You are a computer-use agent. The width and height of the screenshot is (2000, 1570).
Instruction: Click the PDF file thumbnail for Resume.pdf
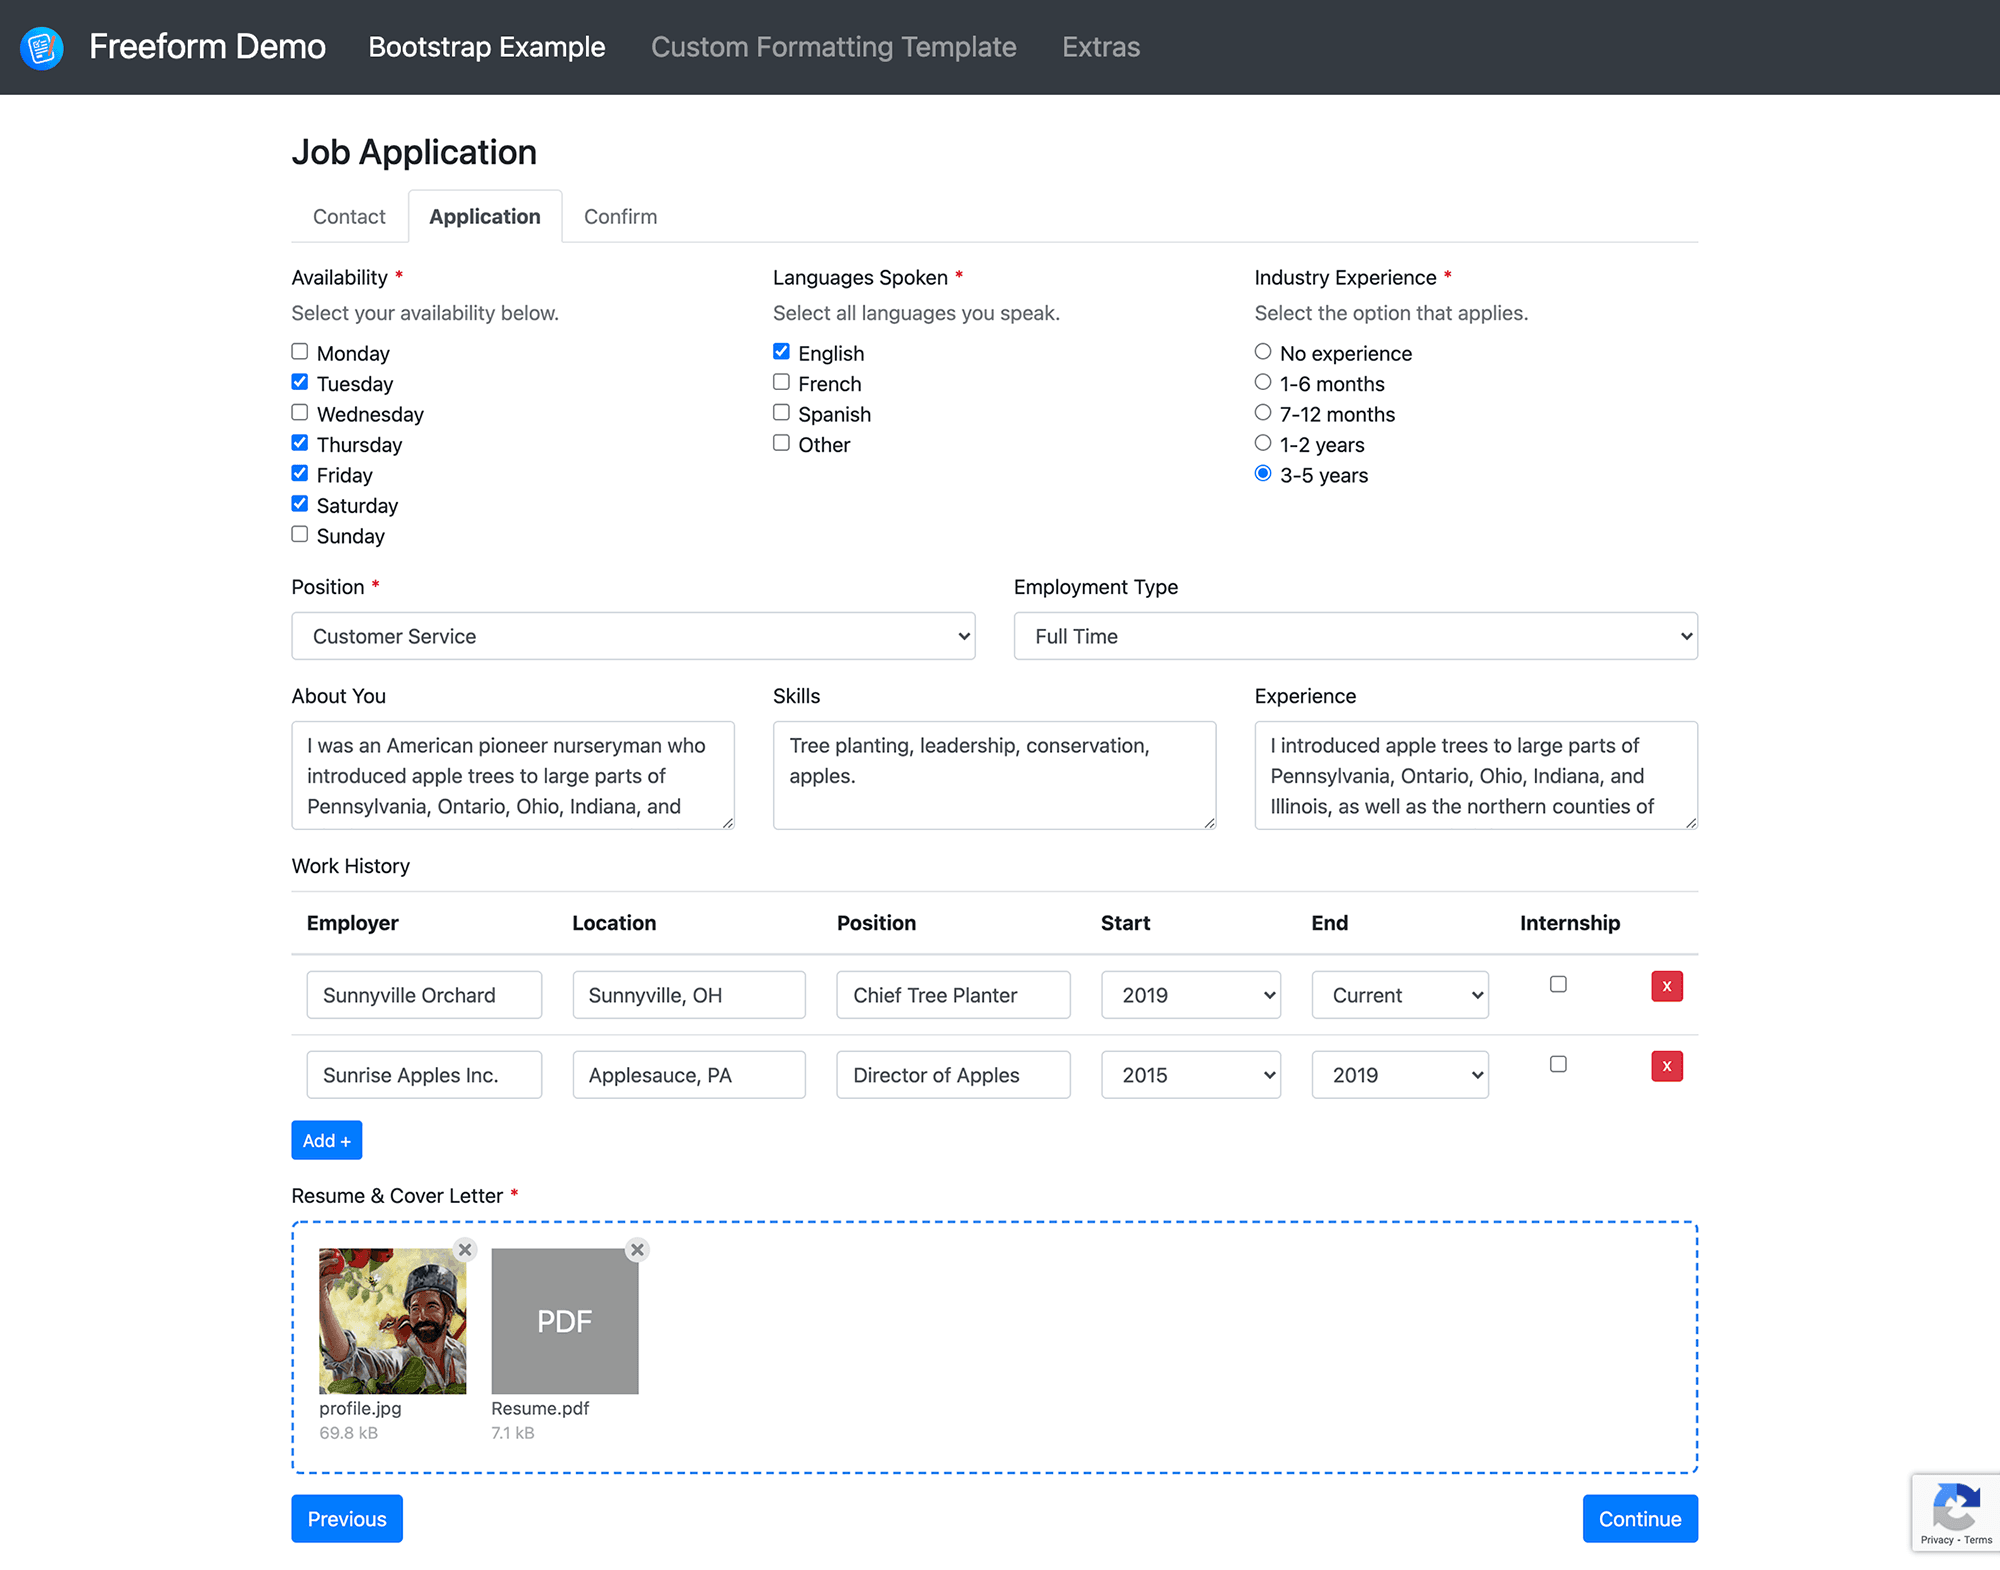(564, 1321)
